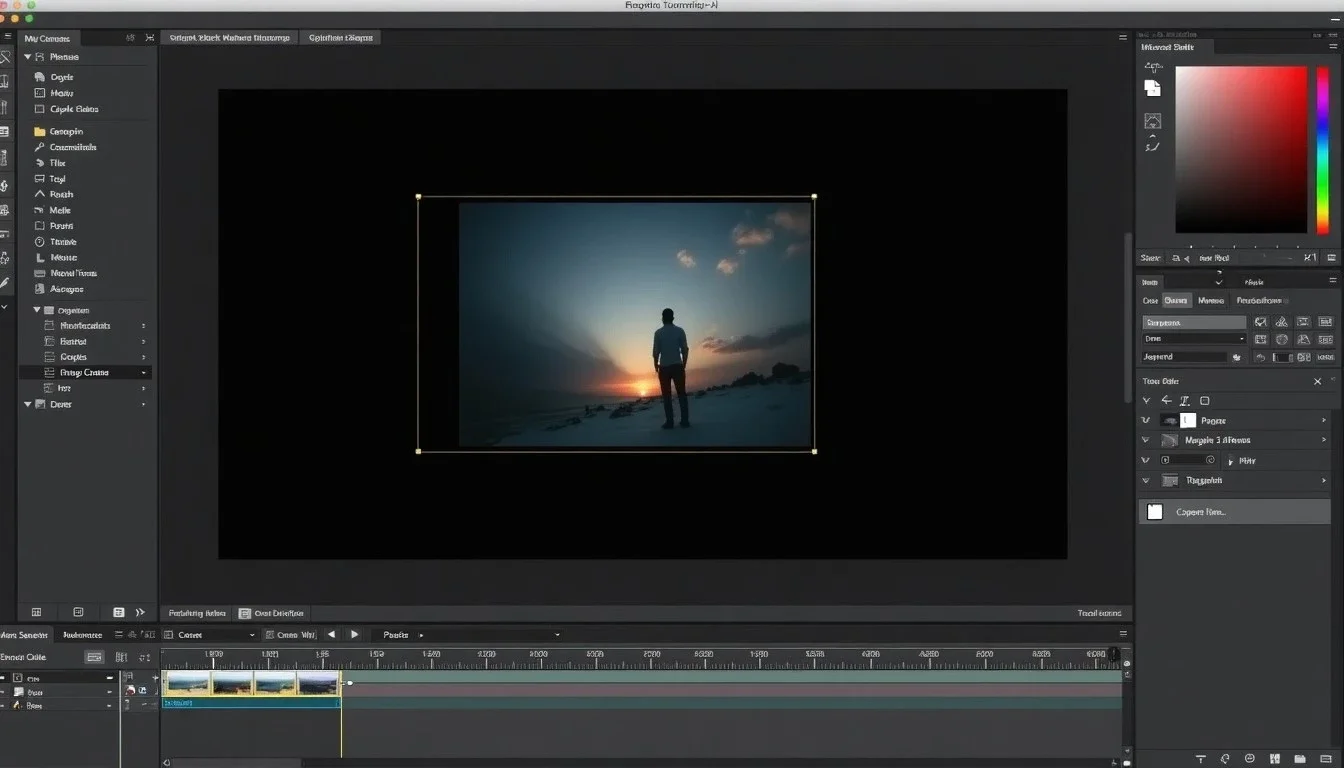
Task: Click the grid icon at bottom of left panel
Action: coord(37,612)
